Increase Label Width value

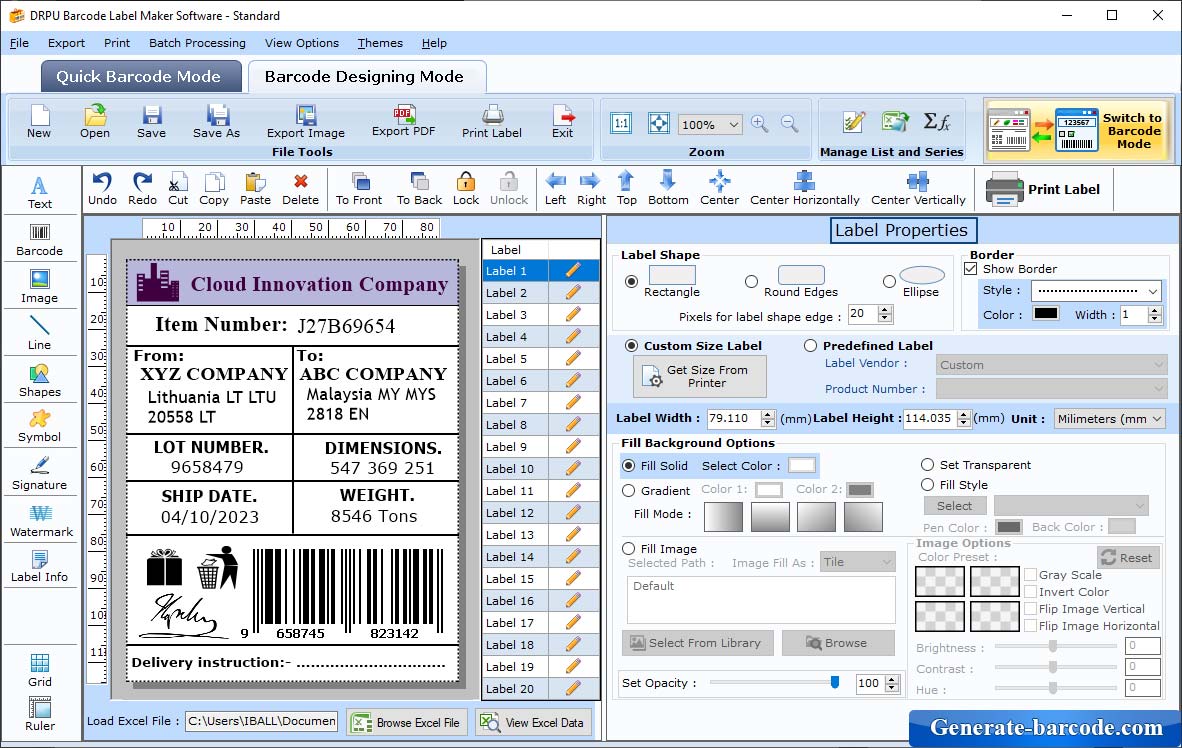[x=768, y=414]
